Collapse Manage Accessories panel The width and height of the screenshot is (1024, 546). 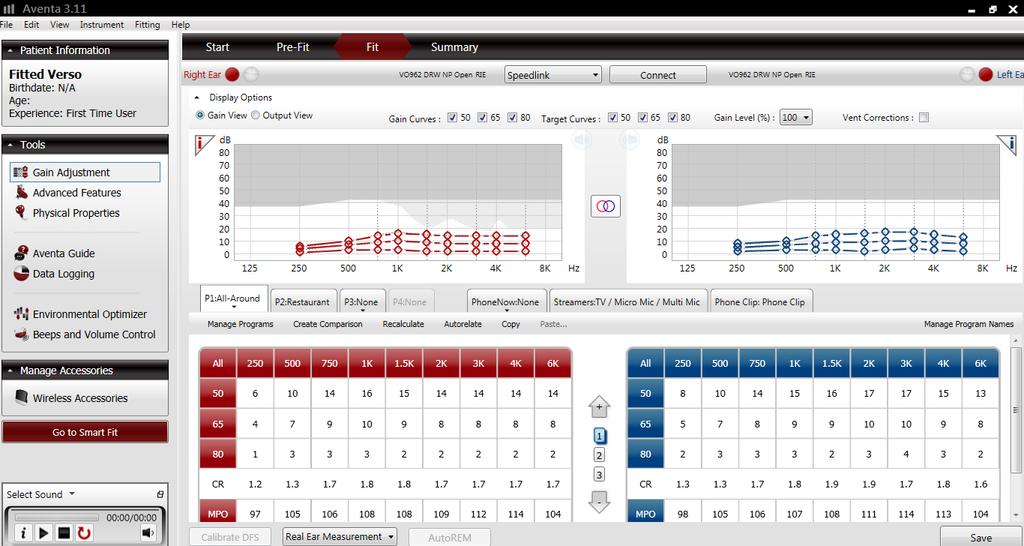pos(10,370)
